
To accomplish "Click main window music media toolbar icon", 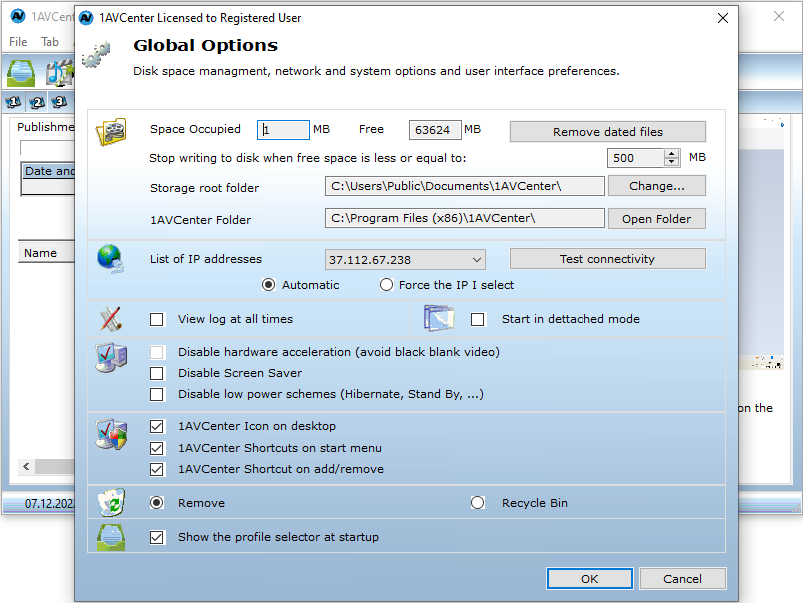I will pos(59,73).
